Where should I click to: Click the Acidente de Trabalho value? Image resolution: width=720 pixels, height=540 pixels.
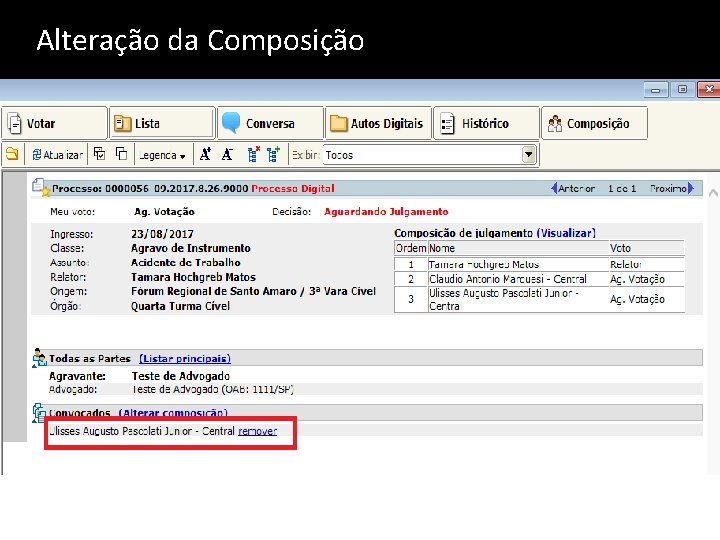[186, 263]
